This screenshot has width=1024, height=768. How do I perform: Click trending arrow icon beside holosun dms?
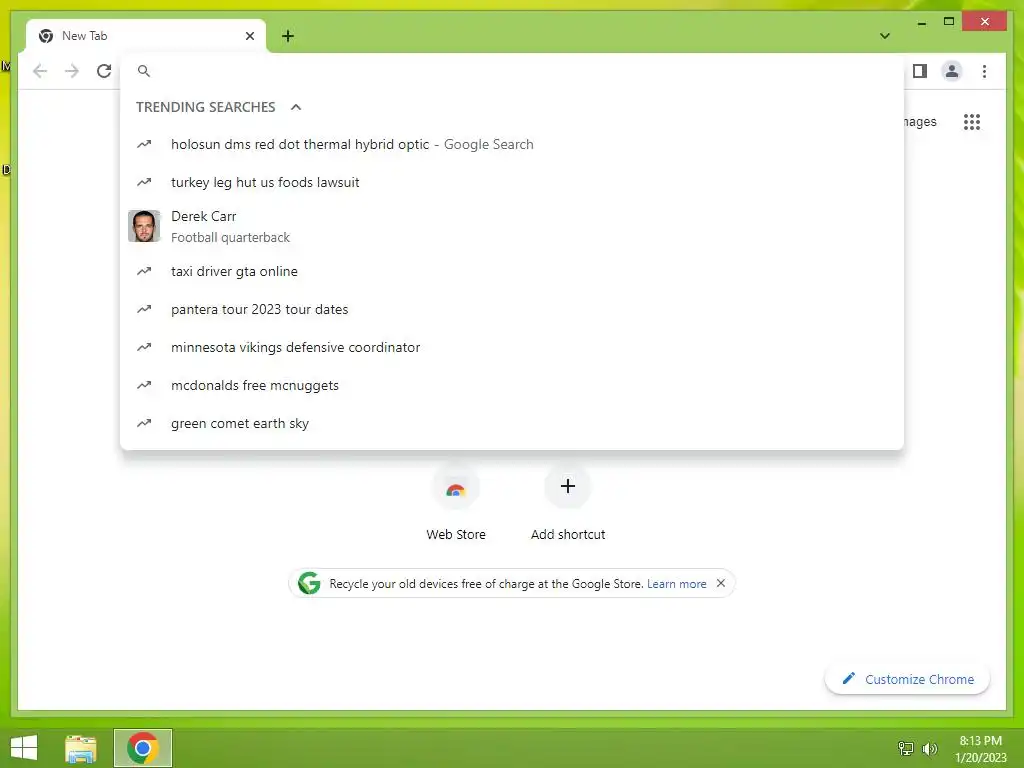[x=144, y=144]
